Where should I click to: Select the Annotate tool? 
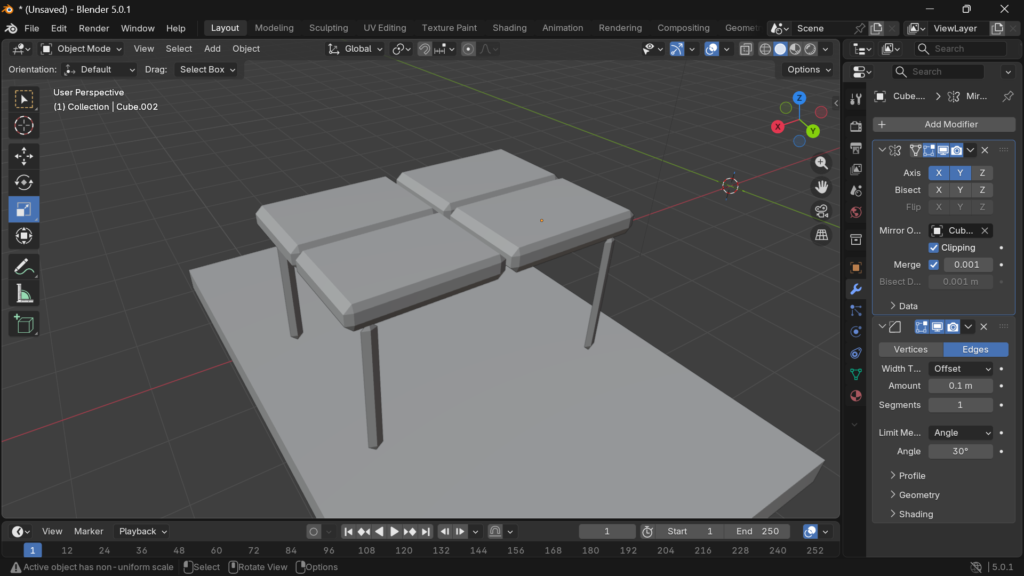[x=23, y=265]
